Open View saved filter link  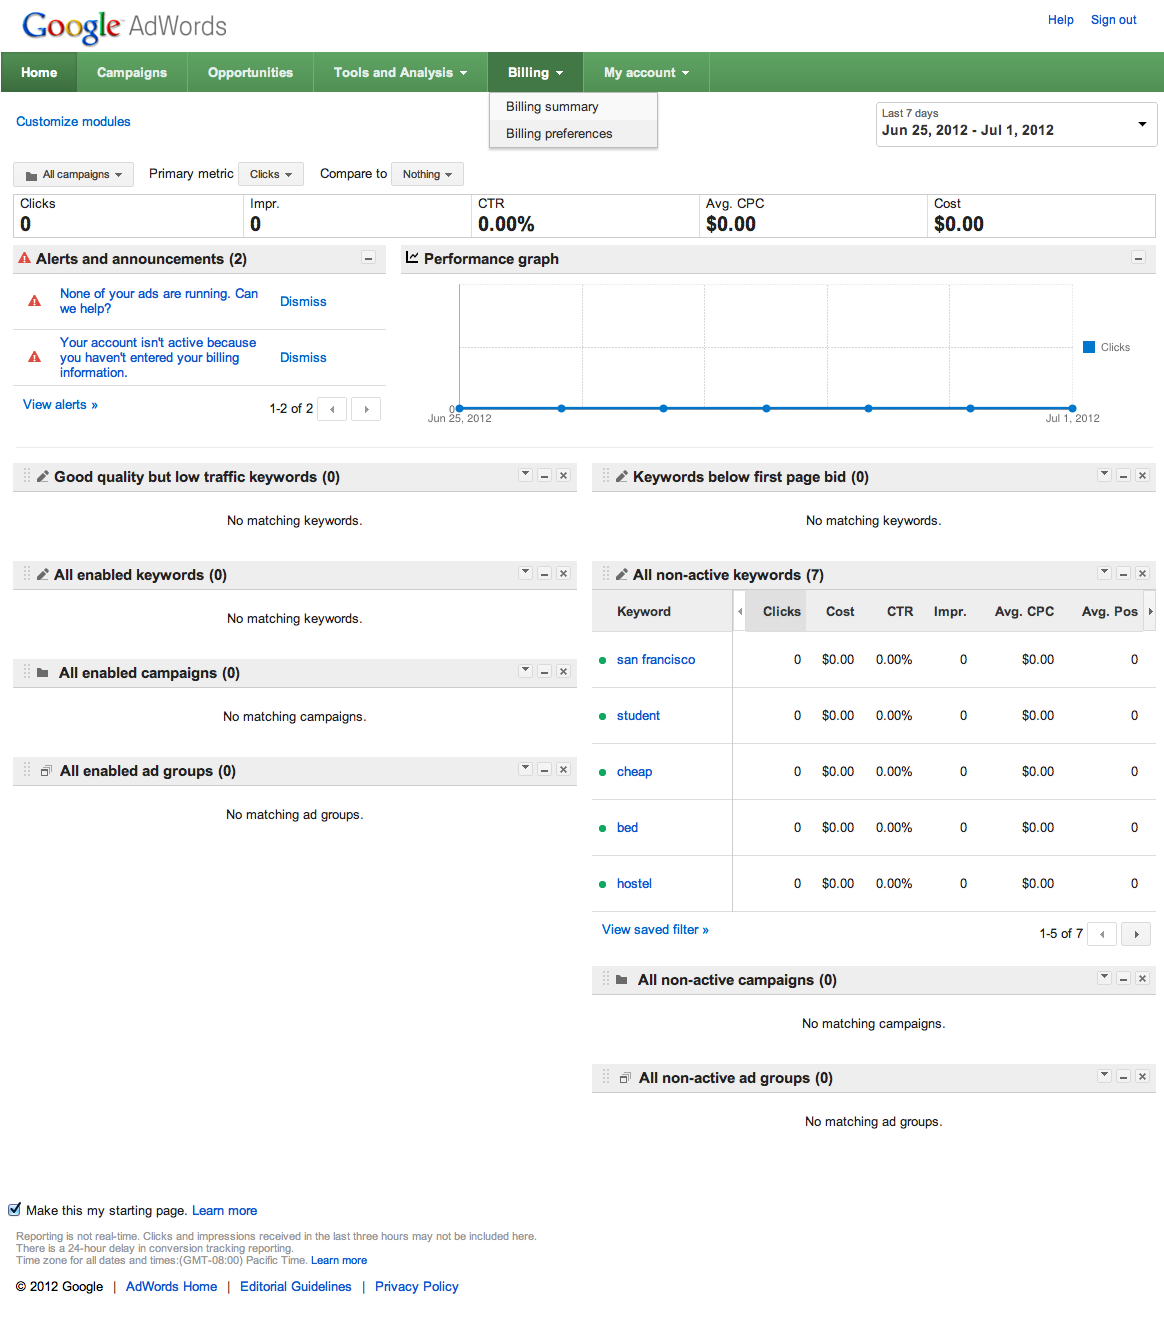click(655, 930)
